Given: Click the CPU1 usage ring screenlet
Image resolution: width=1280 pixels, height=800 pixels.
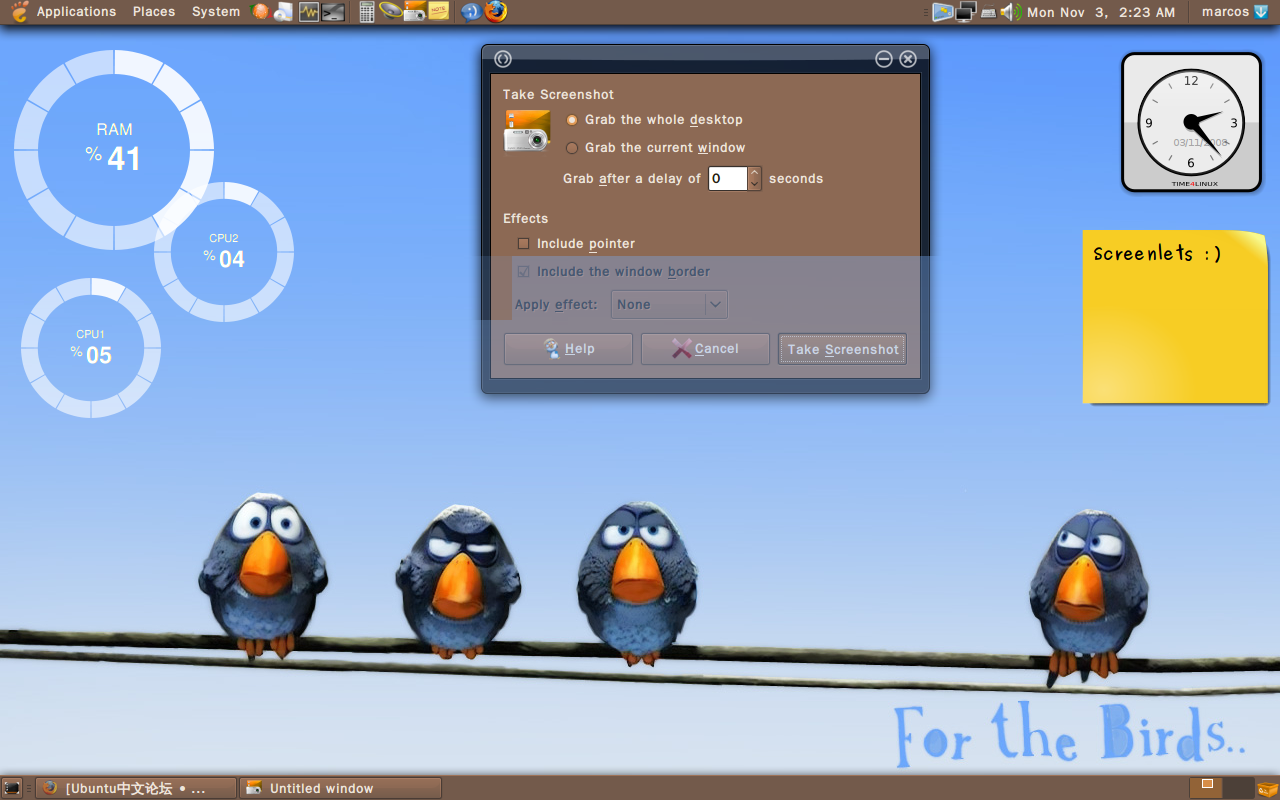Looking at the screenshot, I should pyautogui.click(x=91, y=348).
